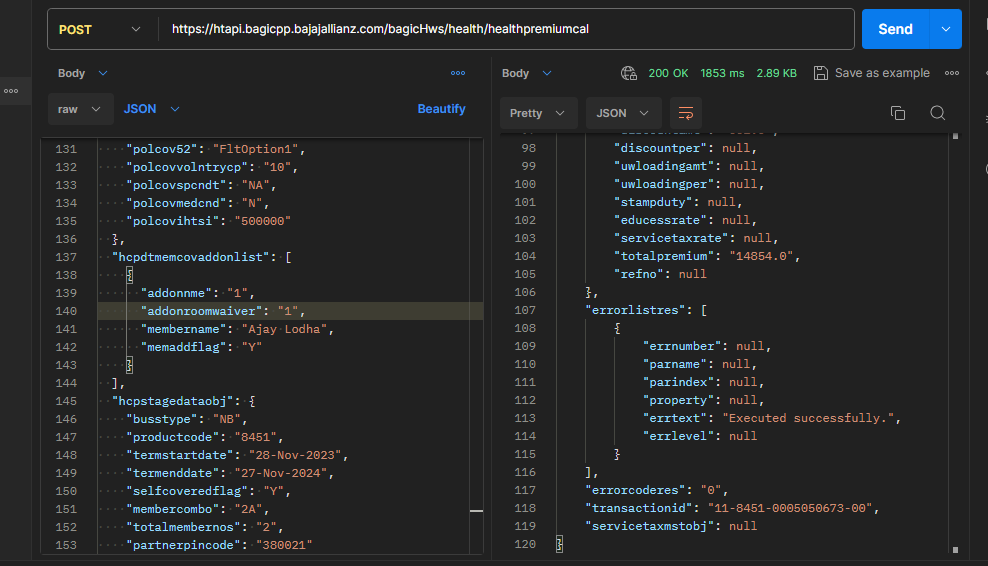Click the left sidebar three-dots icon
Viewport: 988px width, 566px height.
[x=11, y=91]
